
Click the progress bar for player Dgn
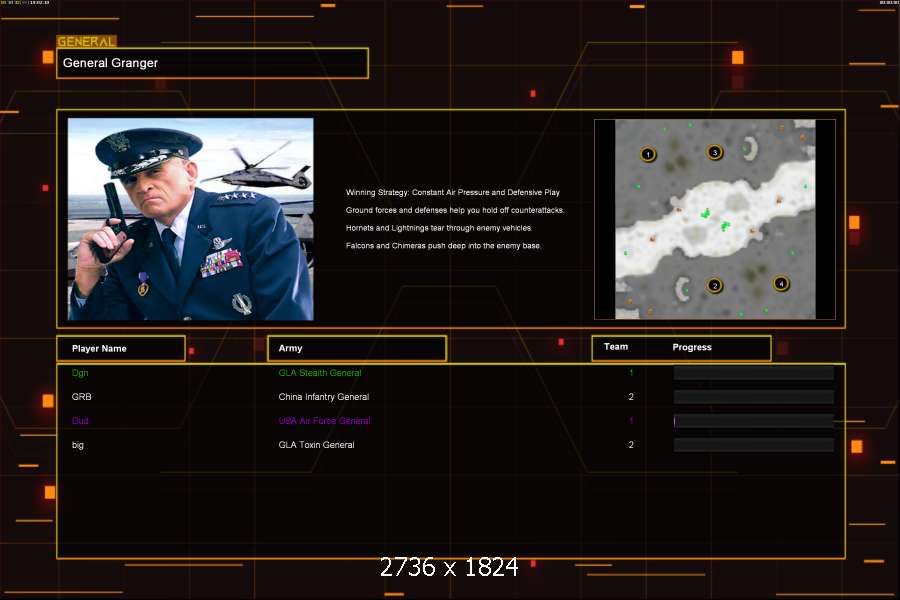(x=753, y=373)
